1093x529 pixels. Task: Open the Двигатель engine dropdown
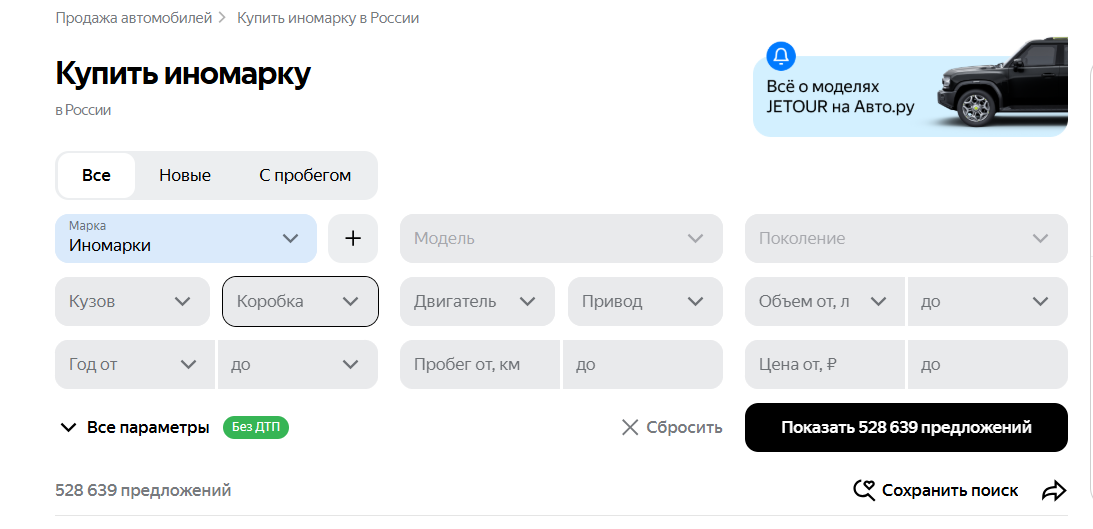coord(476,301)
